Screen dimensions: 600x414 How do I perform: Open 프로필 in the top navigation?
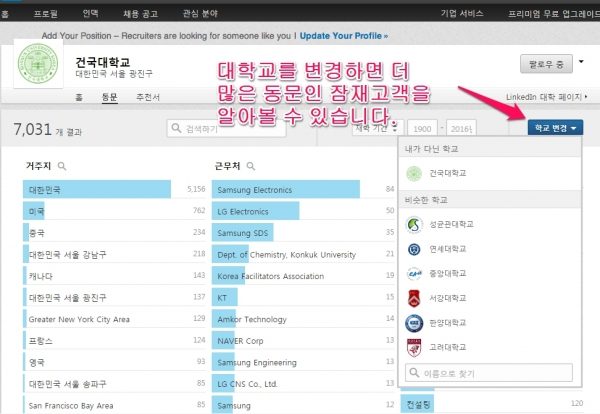[x=46, y=14]
